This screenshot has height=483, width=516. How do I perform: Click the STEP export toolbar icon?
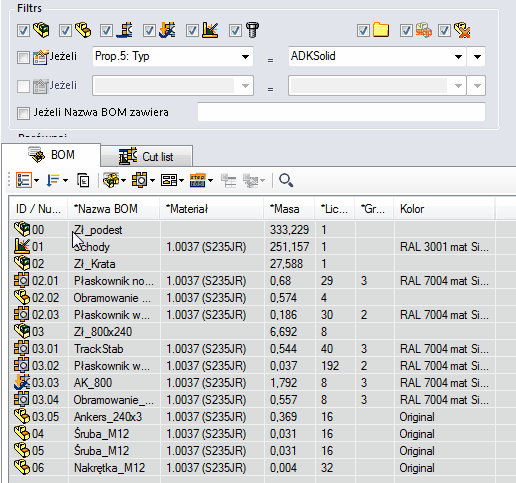[201, 180]
